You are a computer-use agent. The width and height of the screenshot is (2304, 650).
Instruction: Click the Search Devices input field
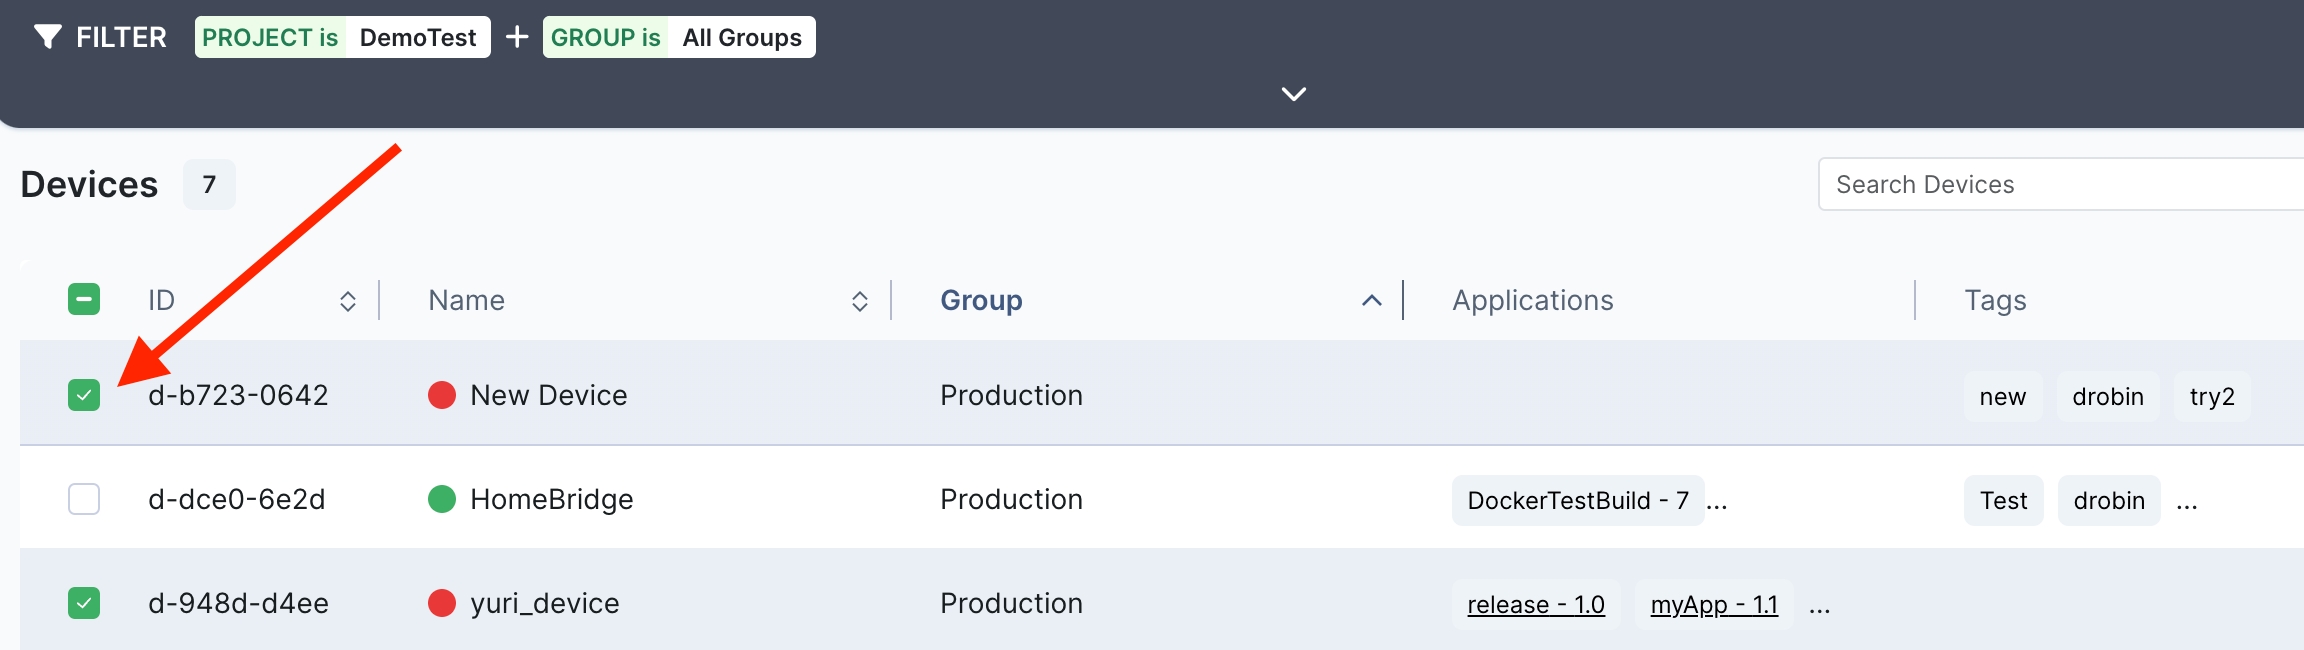tap(2060, 185)
